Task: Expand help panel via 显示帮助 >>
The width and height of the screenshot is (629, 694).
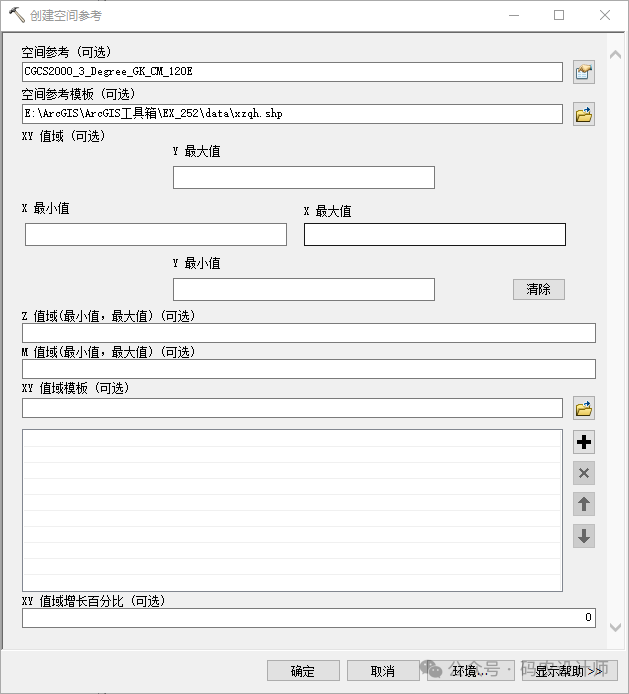Action: [569, 671]
